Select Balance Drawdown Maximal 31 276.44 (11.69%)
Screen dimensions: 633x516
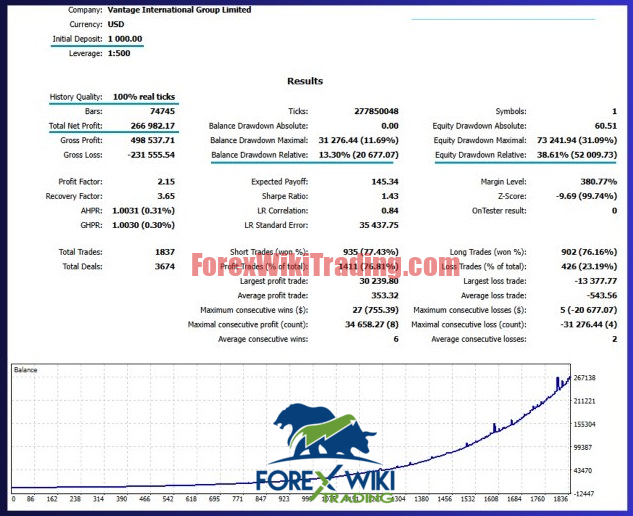tap(358, 141)
